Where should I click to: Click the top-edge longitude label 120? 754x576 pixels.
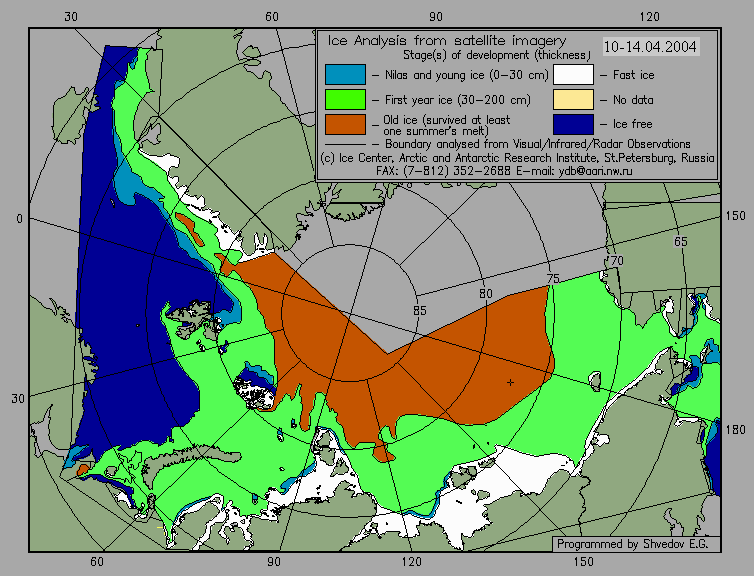tap(650, 17)
